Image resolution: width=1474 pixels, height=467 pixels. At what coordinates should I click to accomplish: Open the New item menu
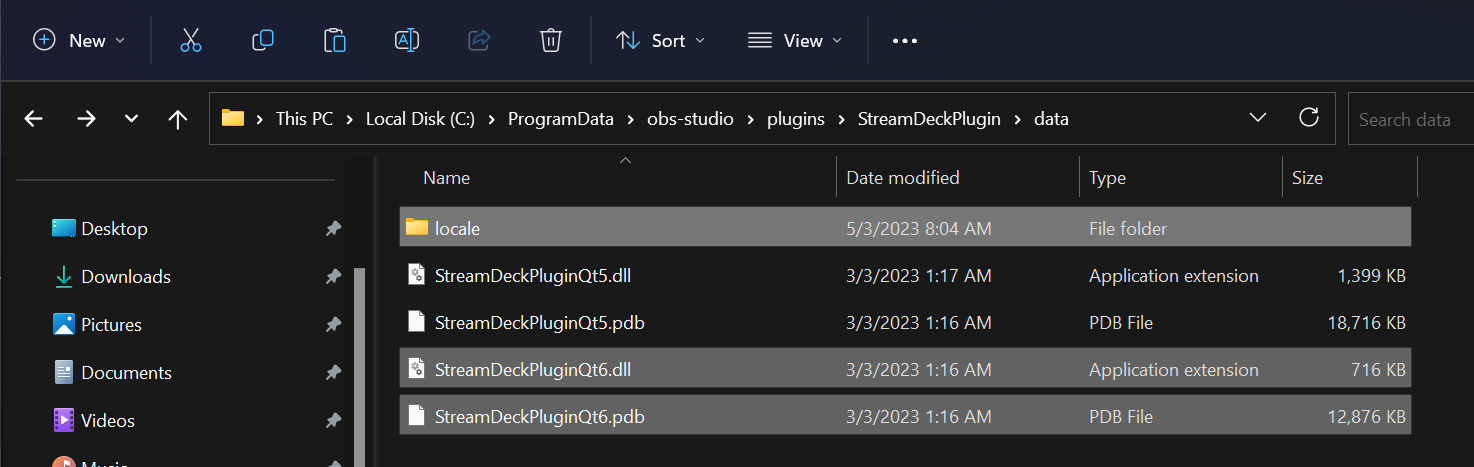(79, 41)
